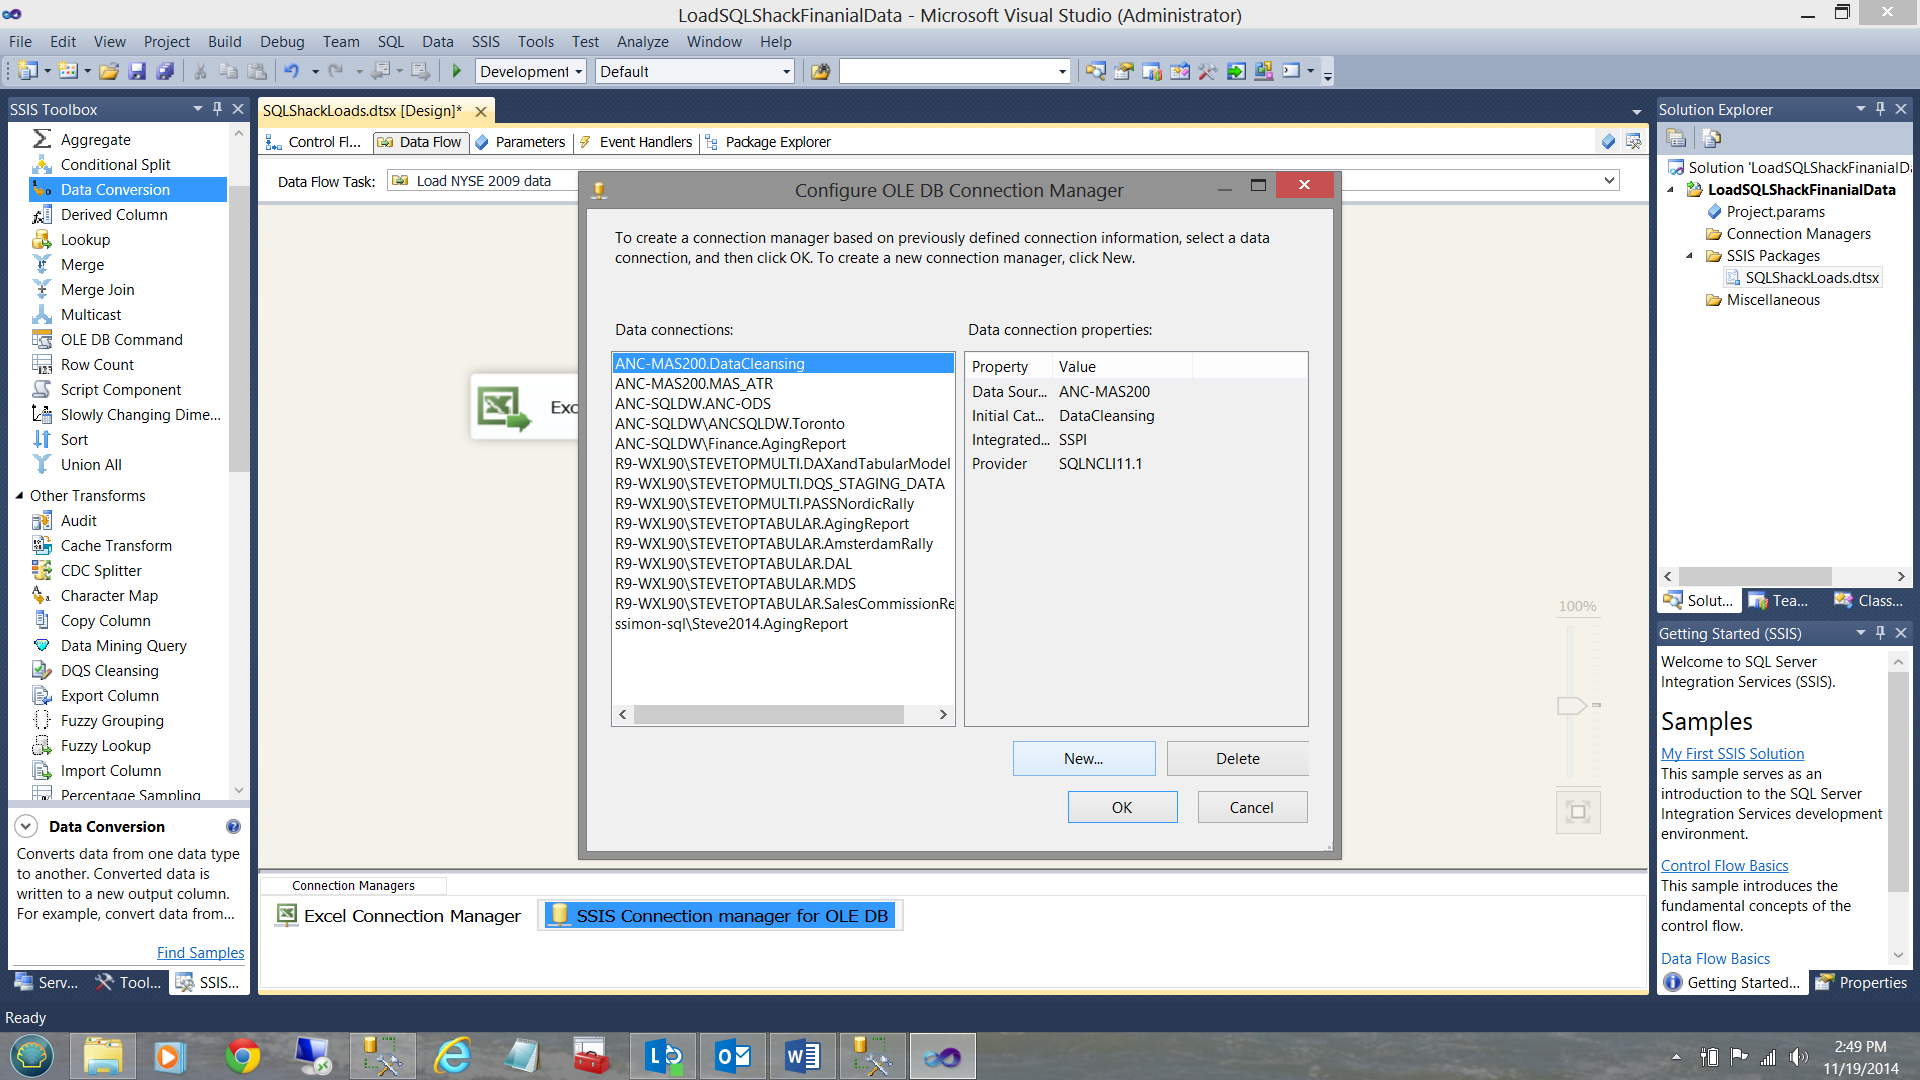1920x1080 pixels.
Task: Select Fuzzy Lookup in SSIS Toolbox
Action: coord(105,746)
